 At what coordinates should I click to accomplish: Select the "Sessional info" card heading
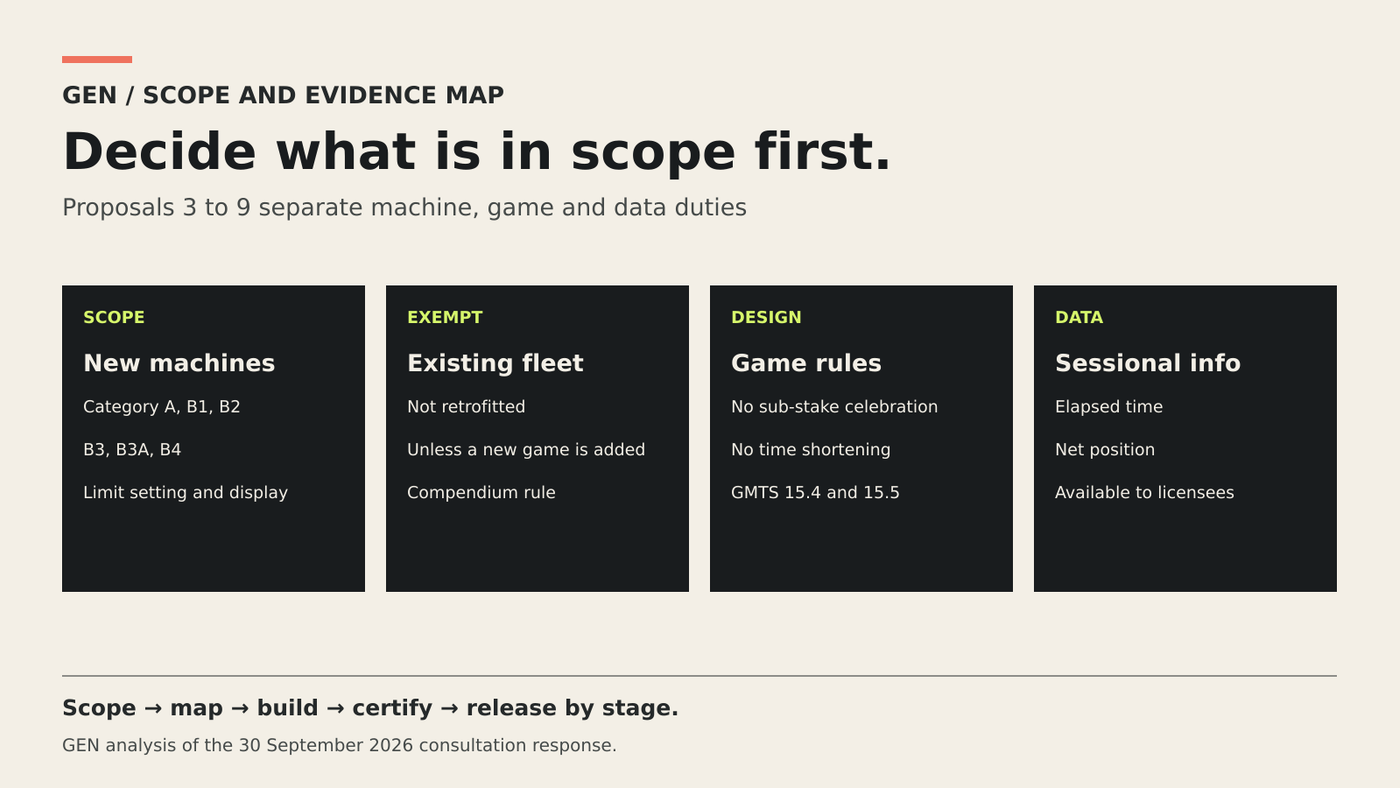(x=1148, y=363)
